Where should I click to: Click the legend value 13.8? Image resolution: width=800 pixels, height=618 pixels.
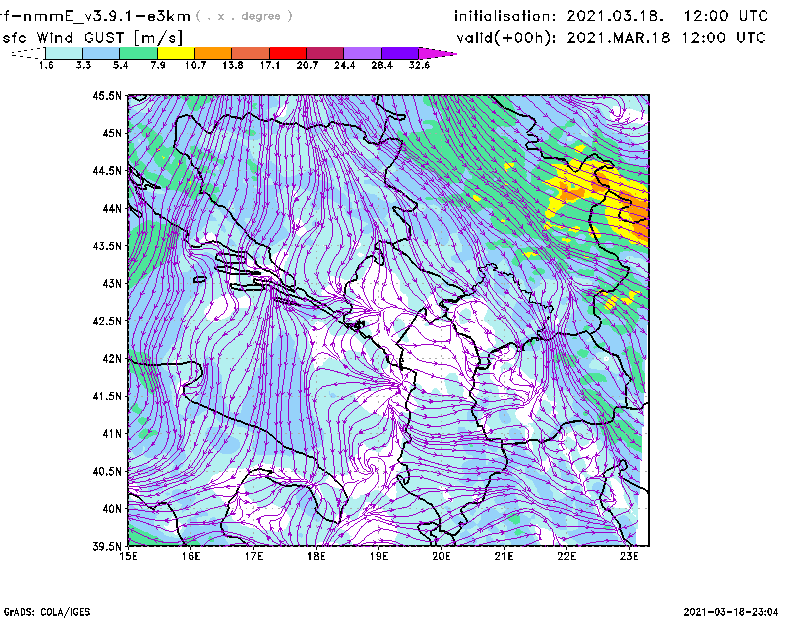(x=233, y=65)
